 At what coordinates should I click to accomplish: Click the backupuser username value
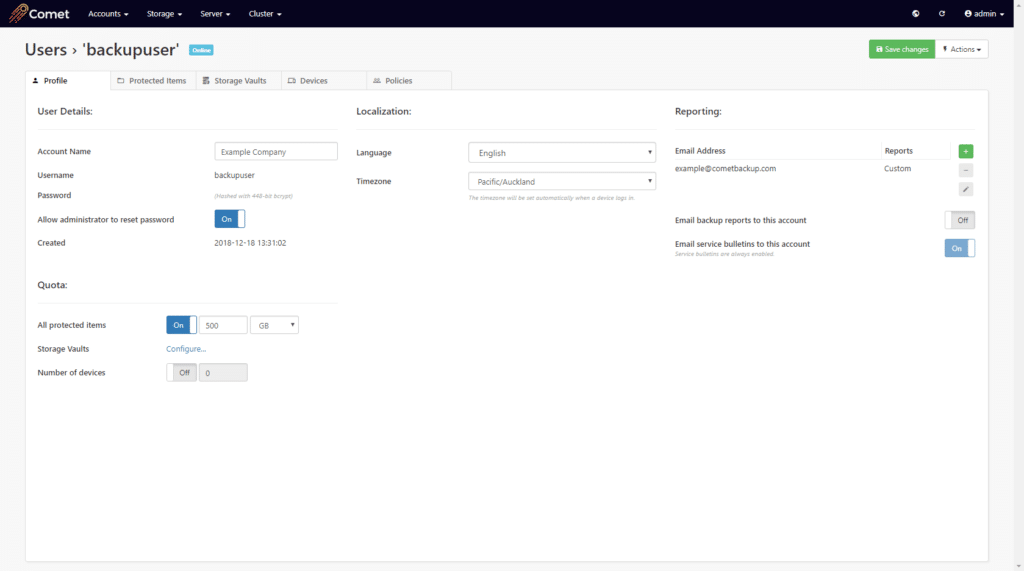click(234, 175)
